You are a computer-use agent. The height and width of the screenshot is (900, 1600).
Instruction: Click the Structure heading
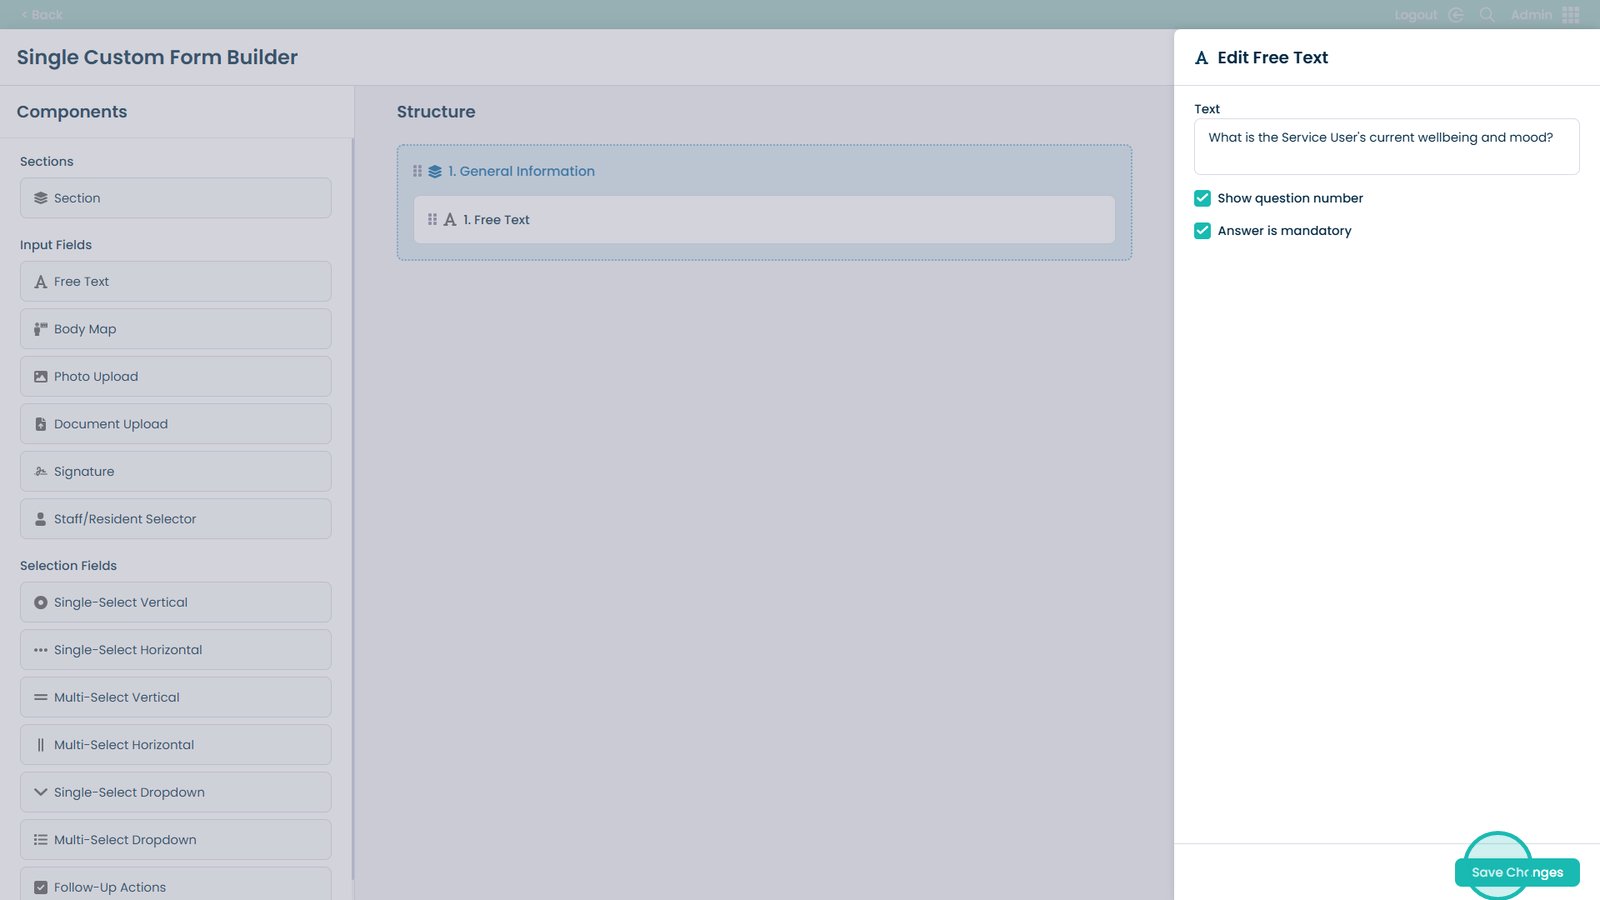[436, 112]
